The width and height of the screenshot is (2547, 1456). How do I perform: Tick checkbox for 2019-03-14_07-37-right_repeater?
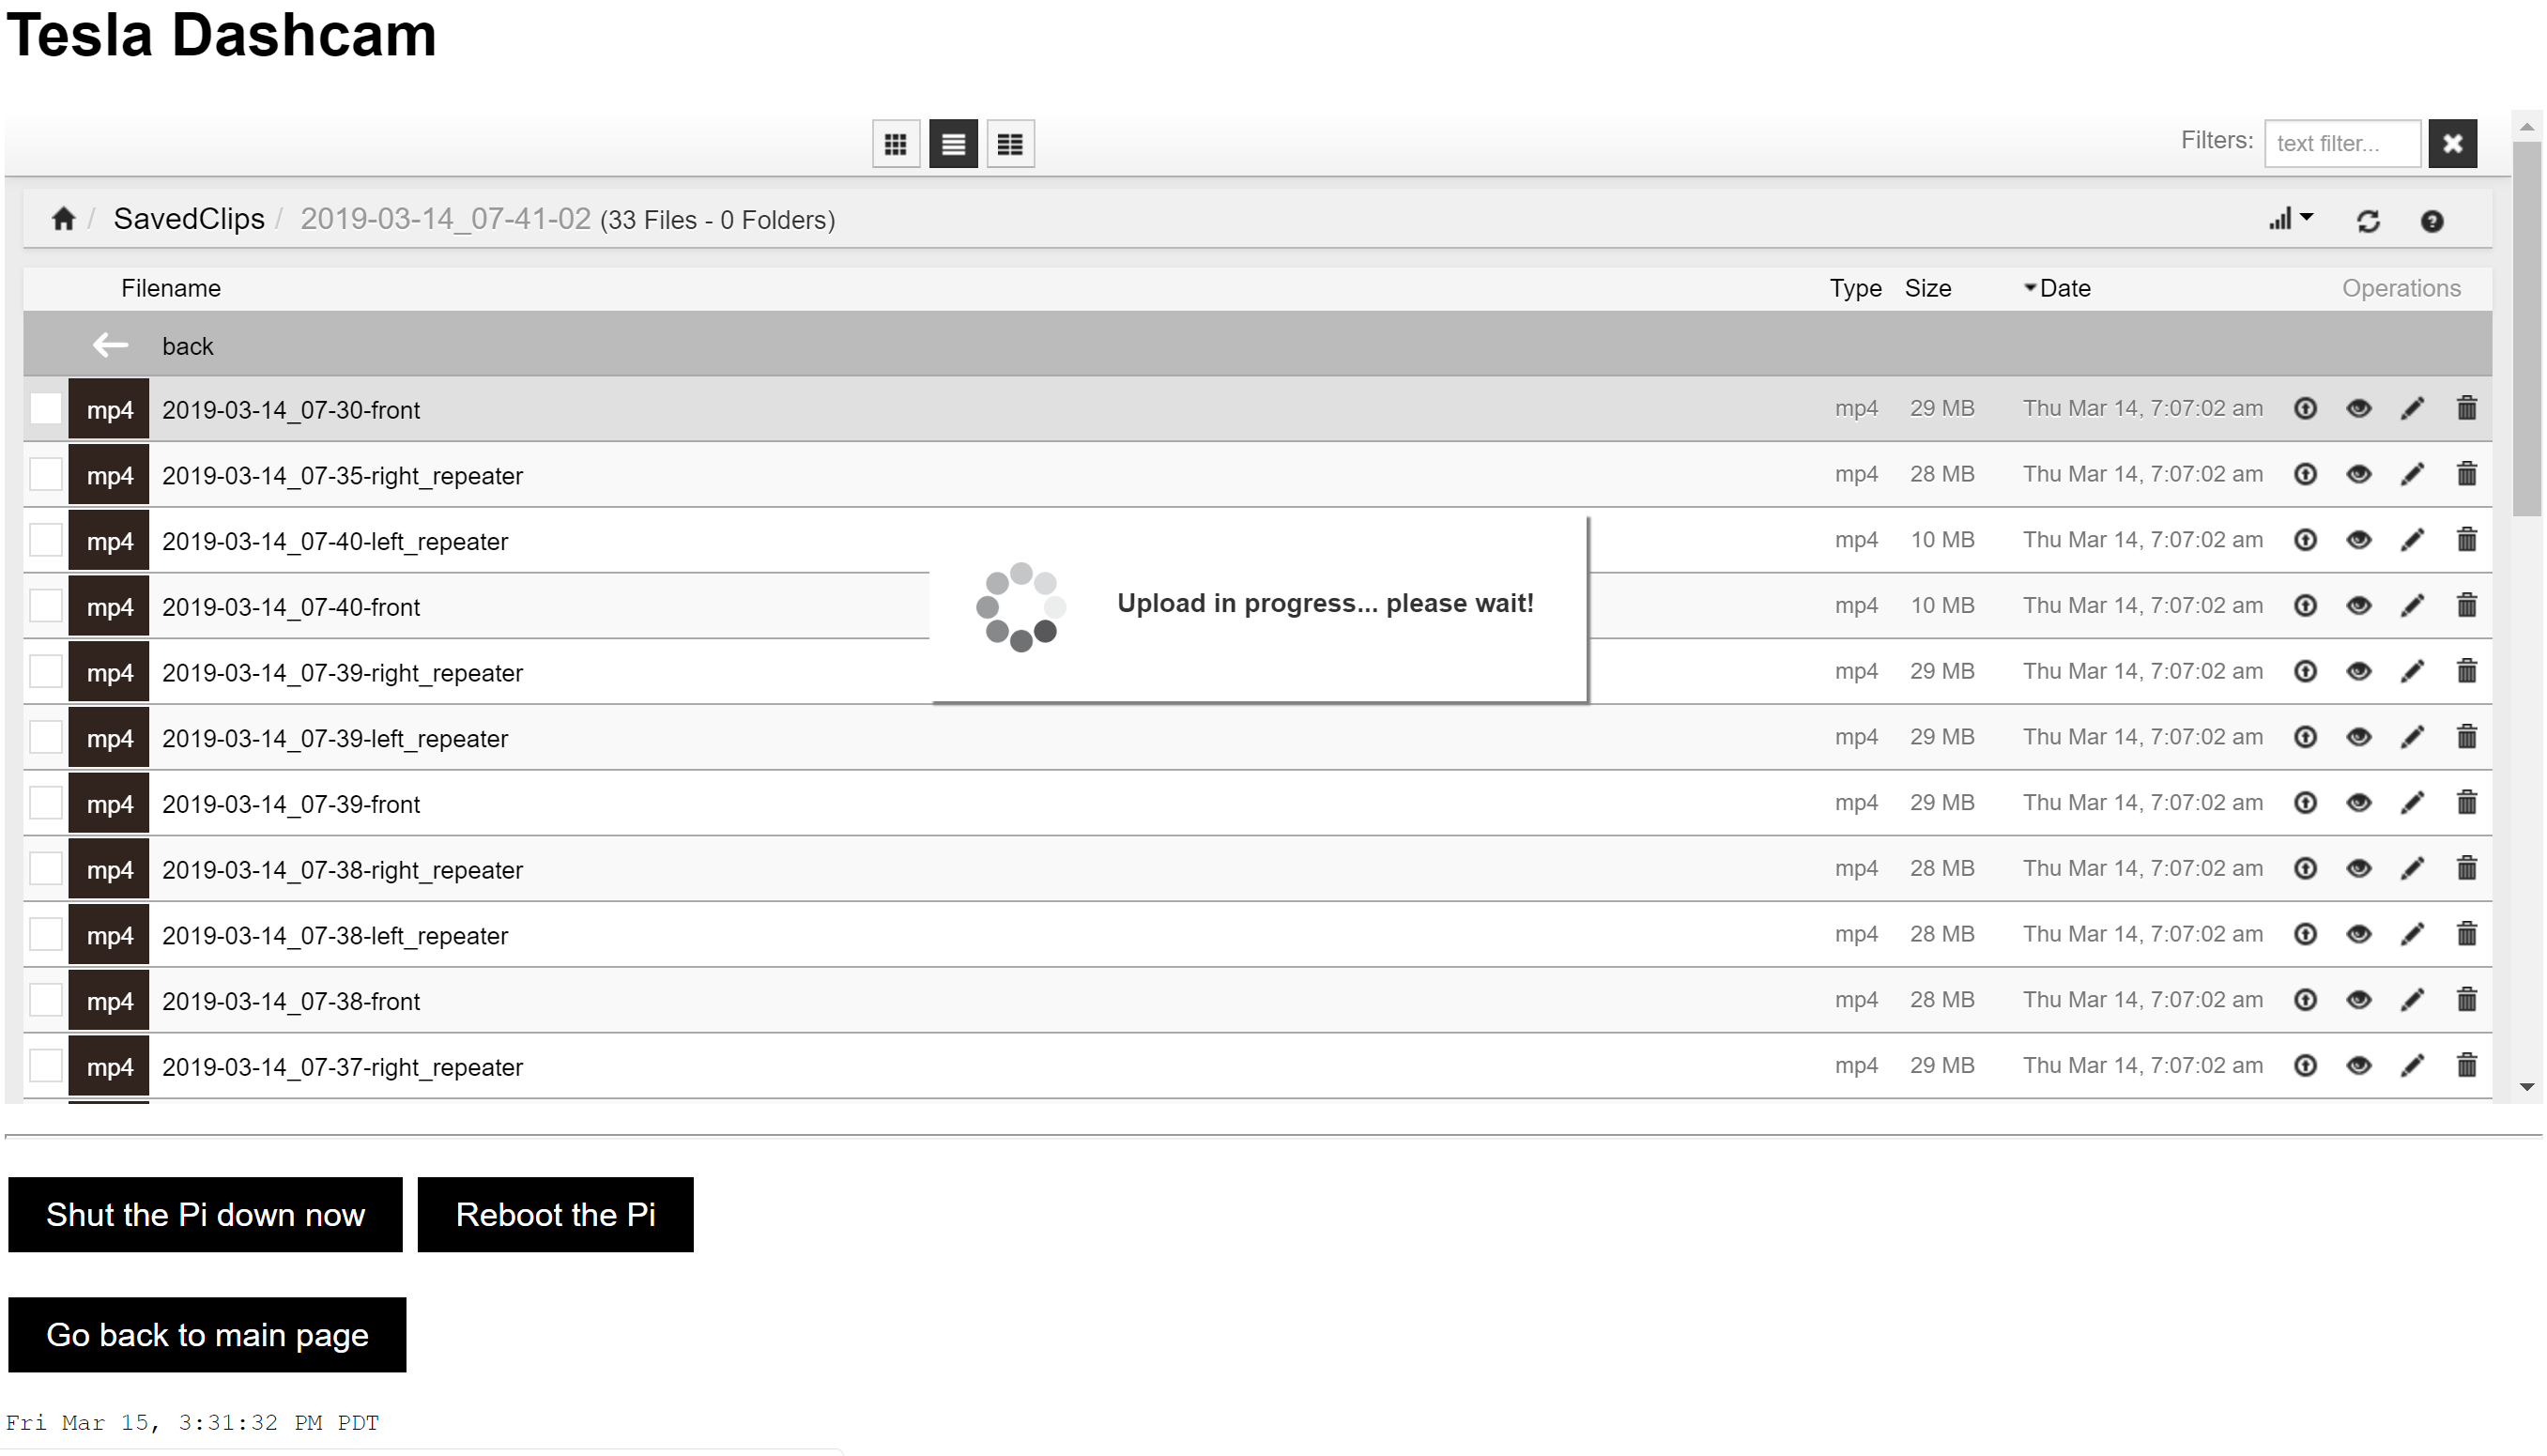pyautogui.click(x=46, y=1065)
